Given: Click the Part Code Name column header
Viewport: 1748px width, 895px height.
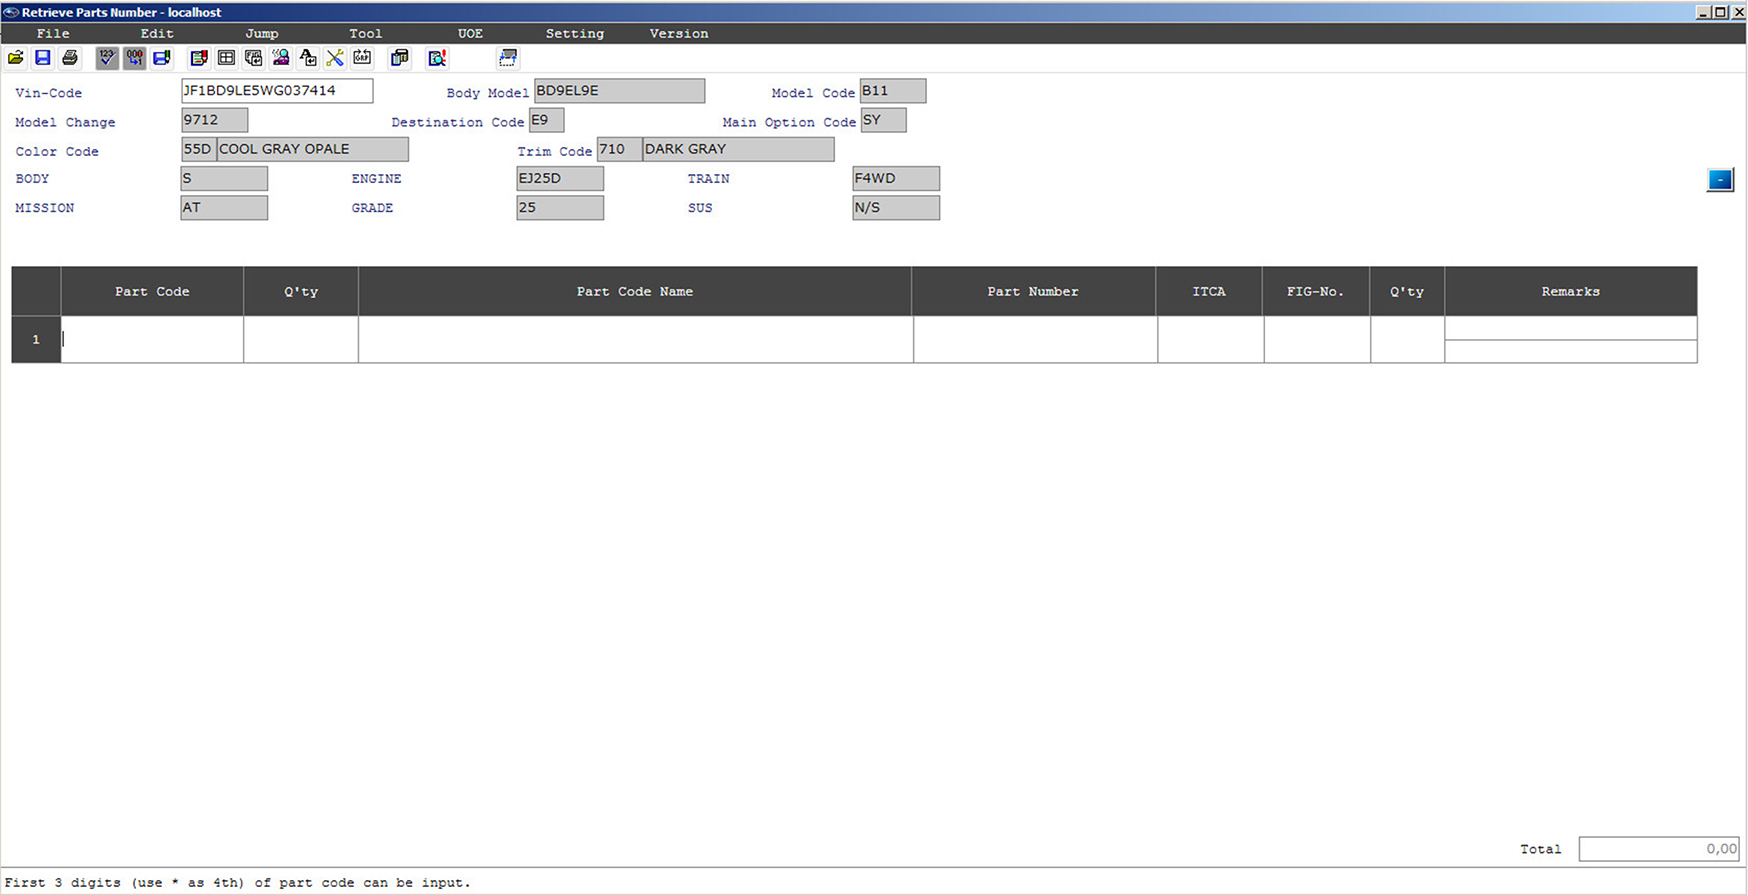Looking at the screenshot, I should coord(634,291).
